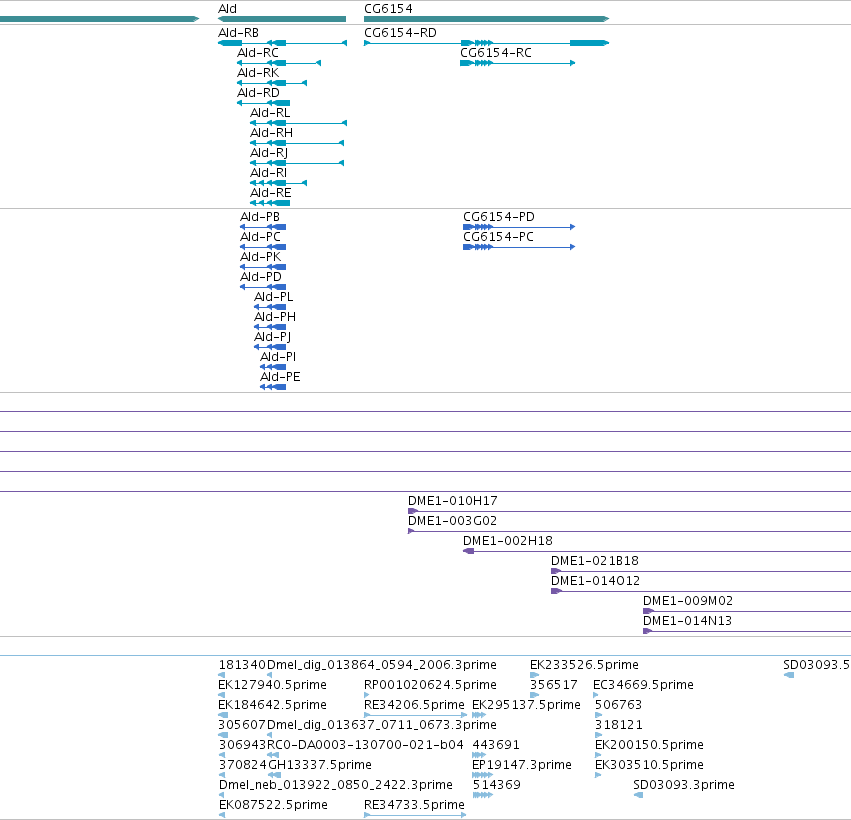This screenshot has width=851, height=820.
Task: Click the DME1-010H17 clone label
Action: 453,500
